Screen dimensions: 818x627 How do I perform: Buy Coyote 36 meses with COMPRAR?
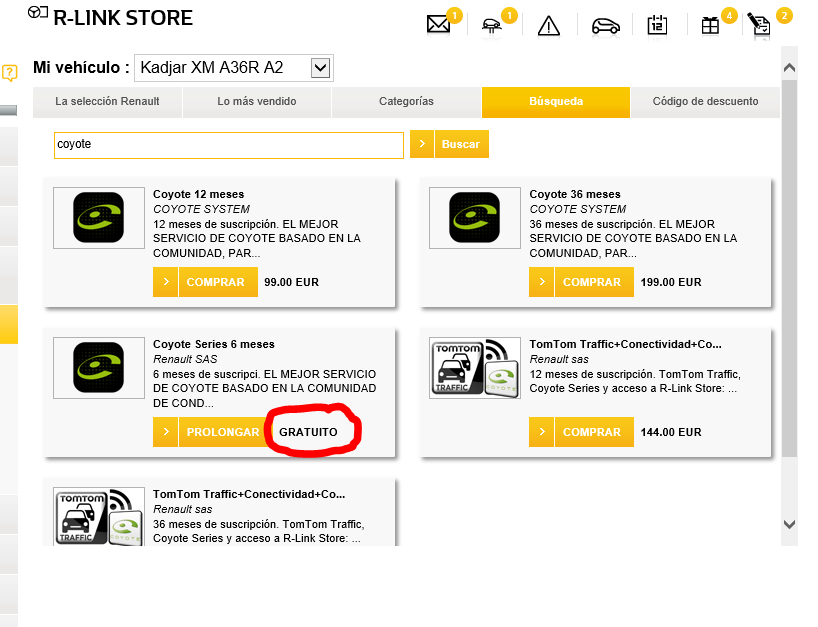[x=594, y=282]
